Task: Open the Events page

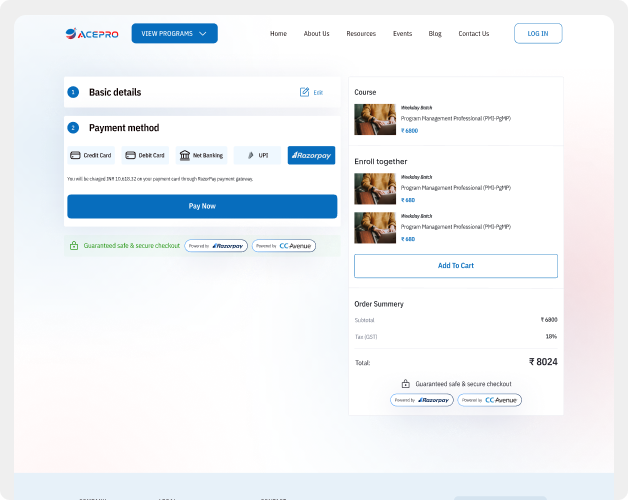Action: tap(402, 34)
